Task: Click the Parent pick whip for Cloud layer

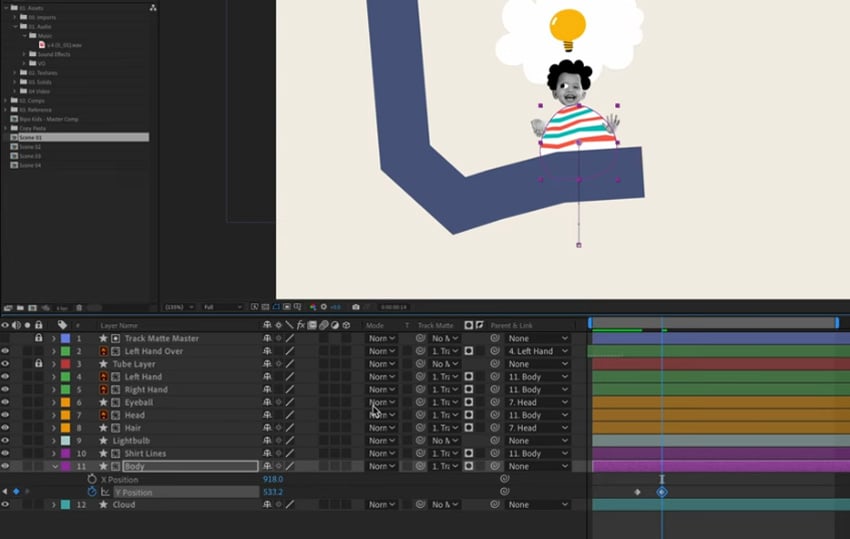Action: pyautogui.click(x=494, y=504)
